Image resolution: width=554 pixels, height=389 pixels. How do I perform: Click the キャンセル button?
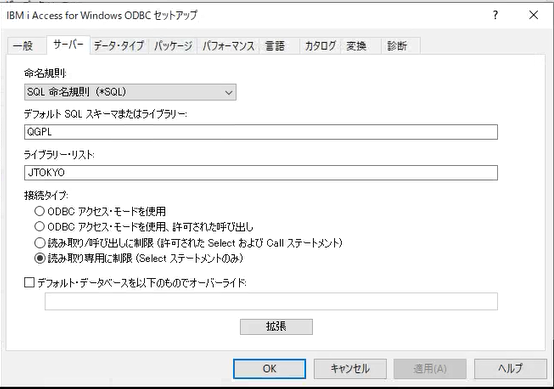point(350,369)
